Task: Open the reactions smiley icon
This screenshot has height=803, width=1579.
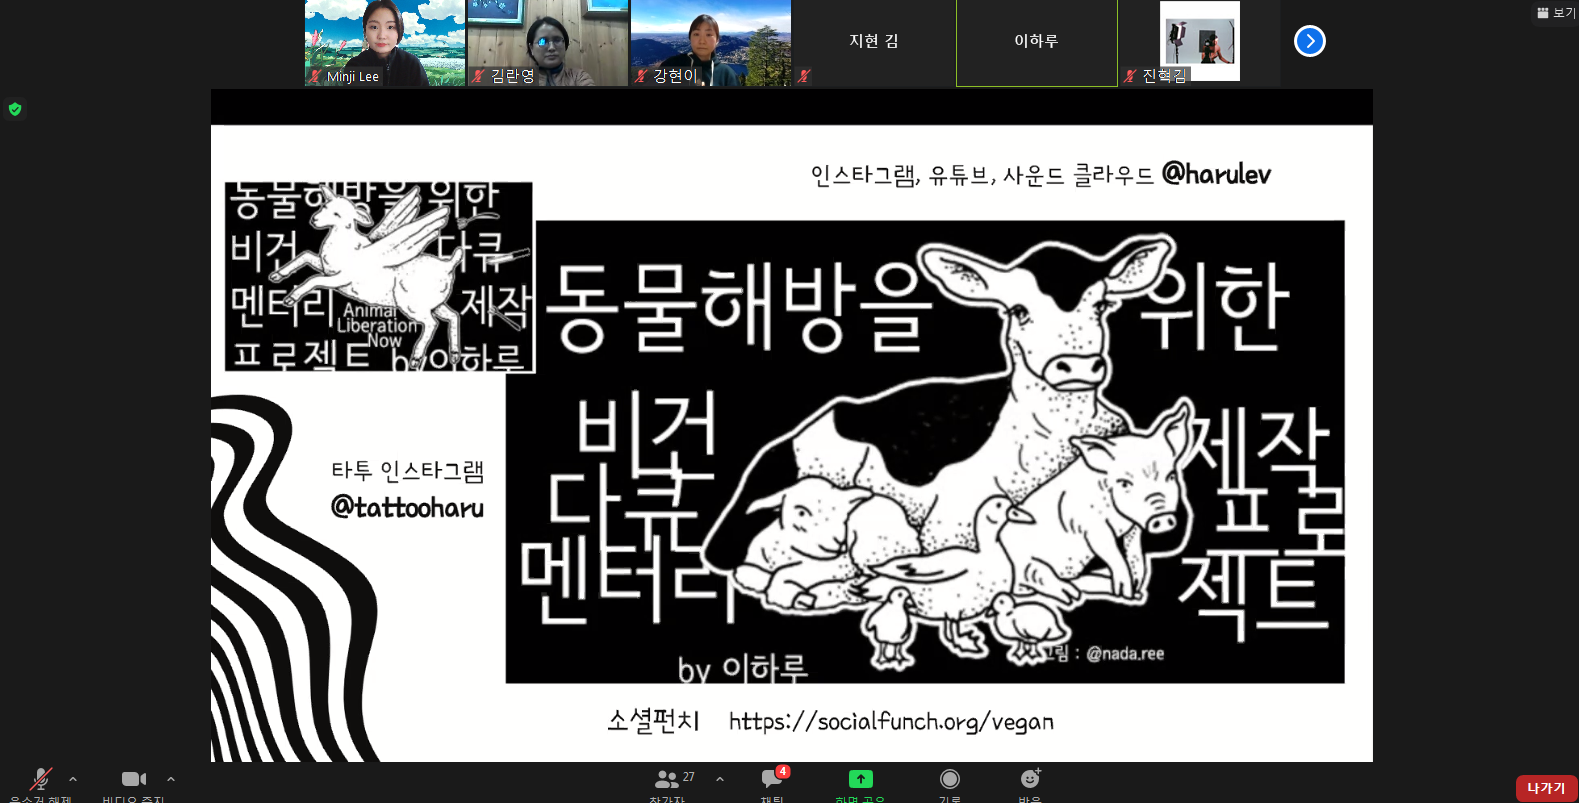Action: point(1030,778)
